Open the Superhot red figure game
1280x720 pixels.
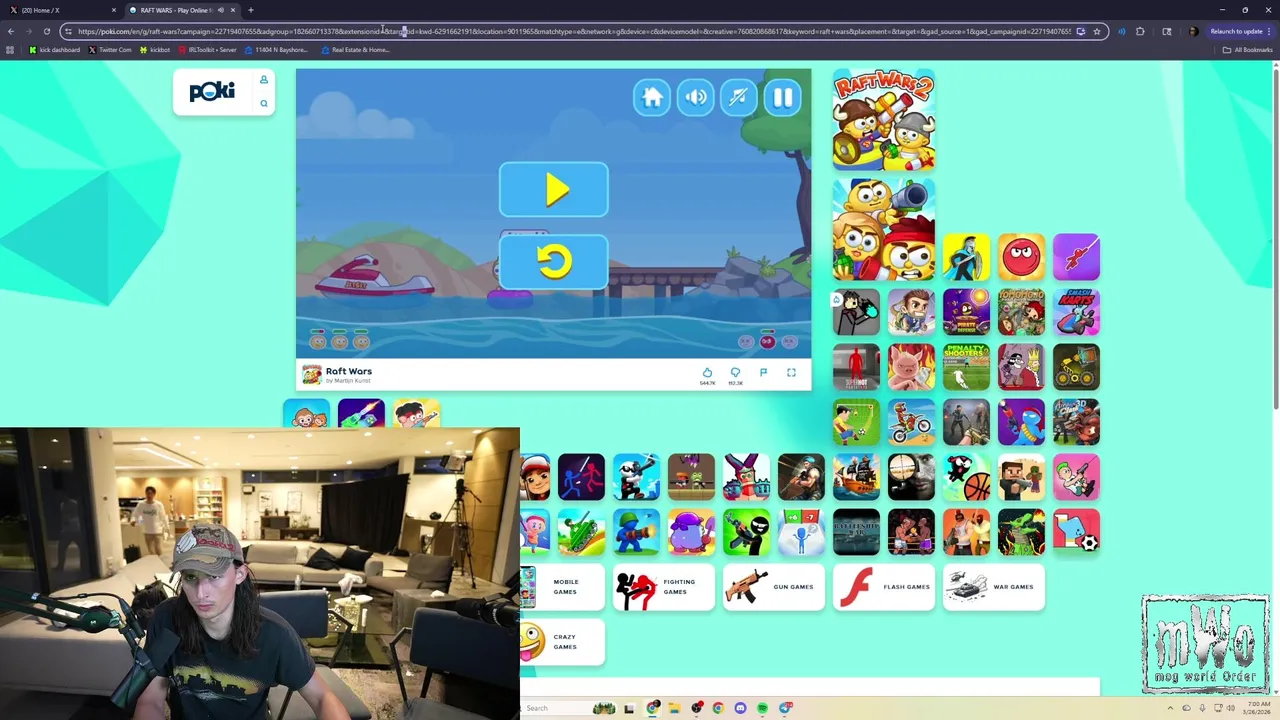857,367
